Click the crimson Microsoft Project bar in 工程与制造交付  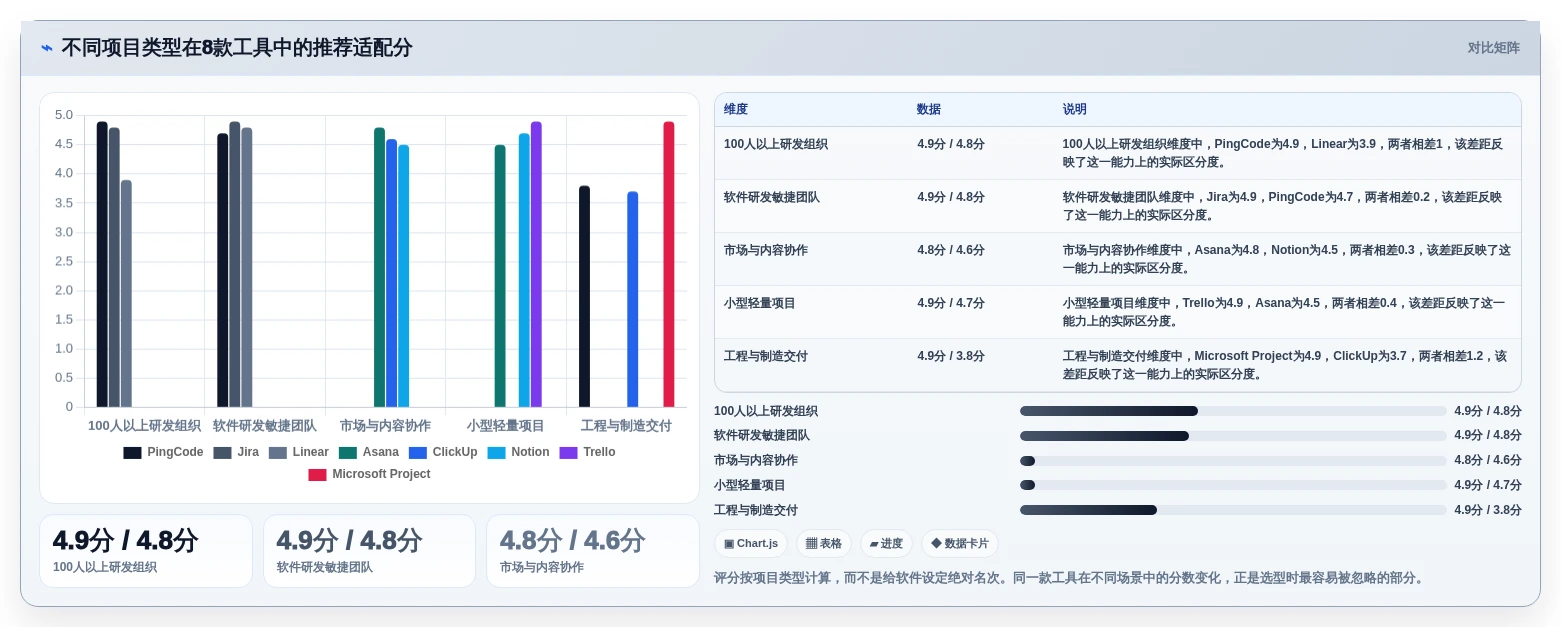pos(669,264)
